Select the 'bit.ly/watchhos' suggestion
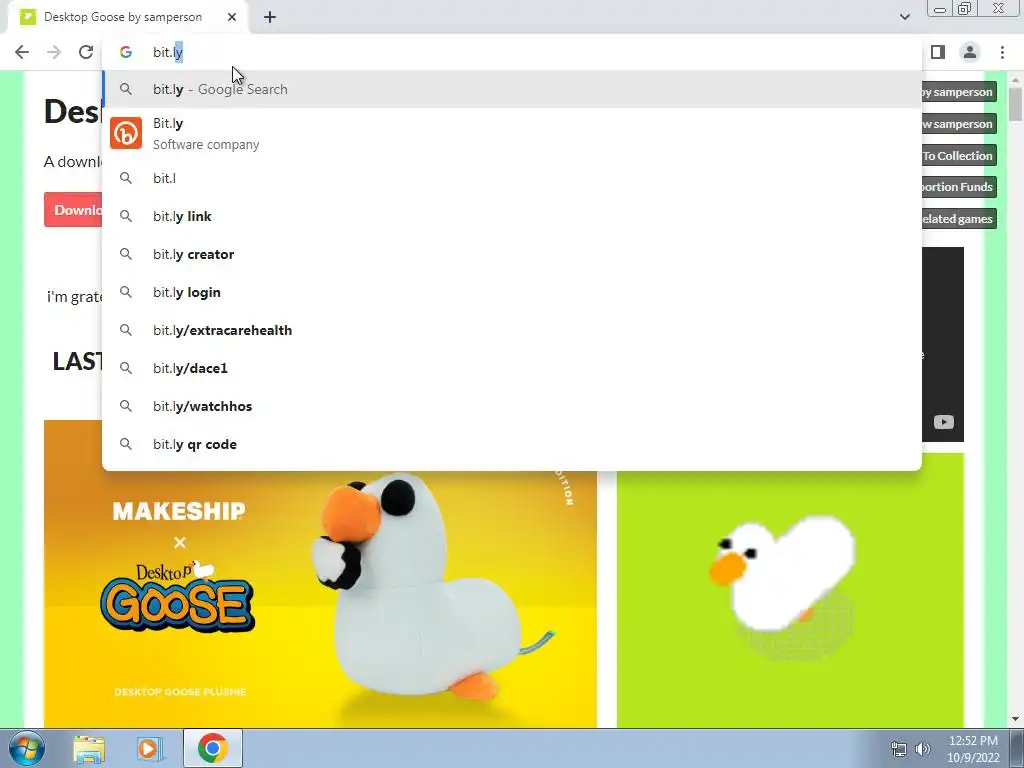Viewport: 1024px width, 768px height. pos(512,406)
